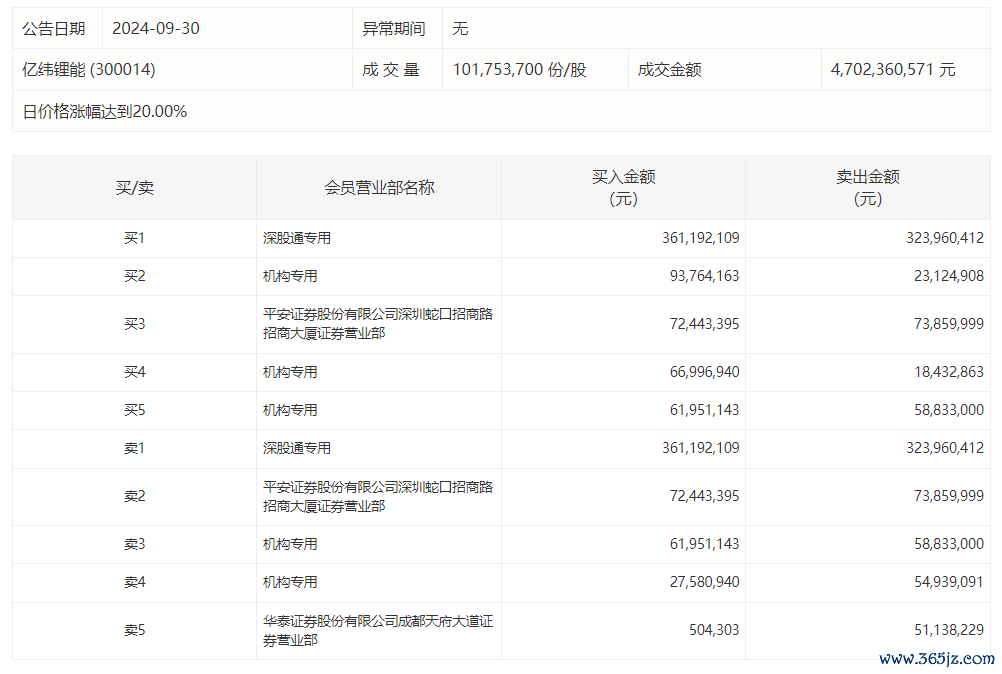Select buy amount 27,580,940
The image size is (1002, 674).
[x=704, y=583]
